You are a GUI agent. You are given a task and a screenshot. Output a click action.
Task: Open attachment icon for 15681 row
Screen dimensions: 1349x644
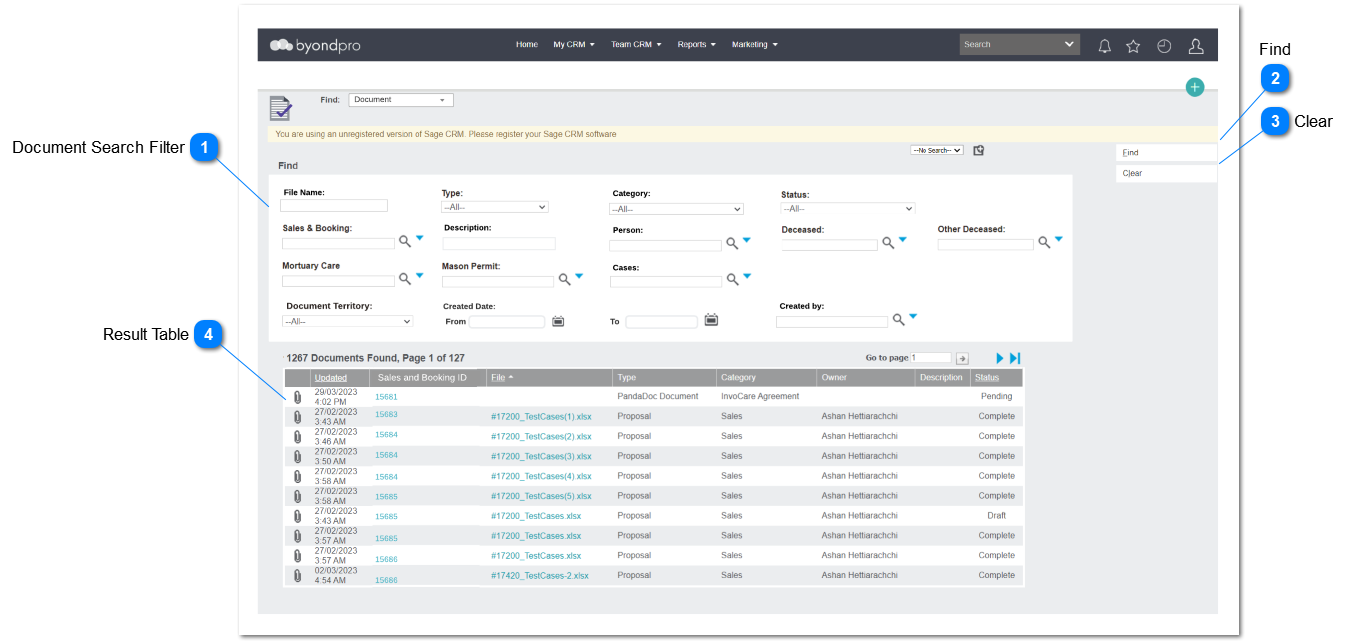(x=297, y=397)
